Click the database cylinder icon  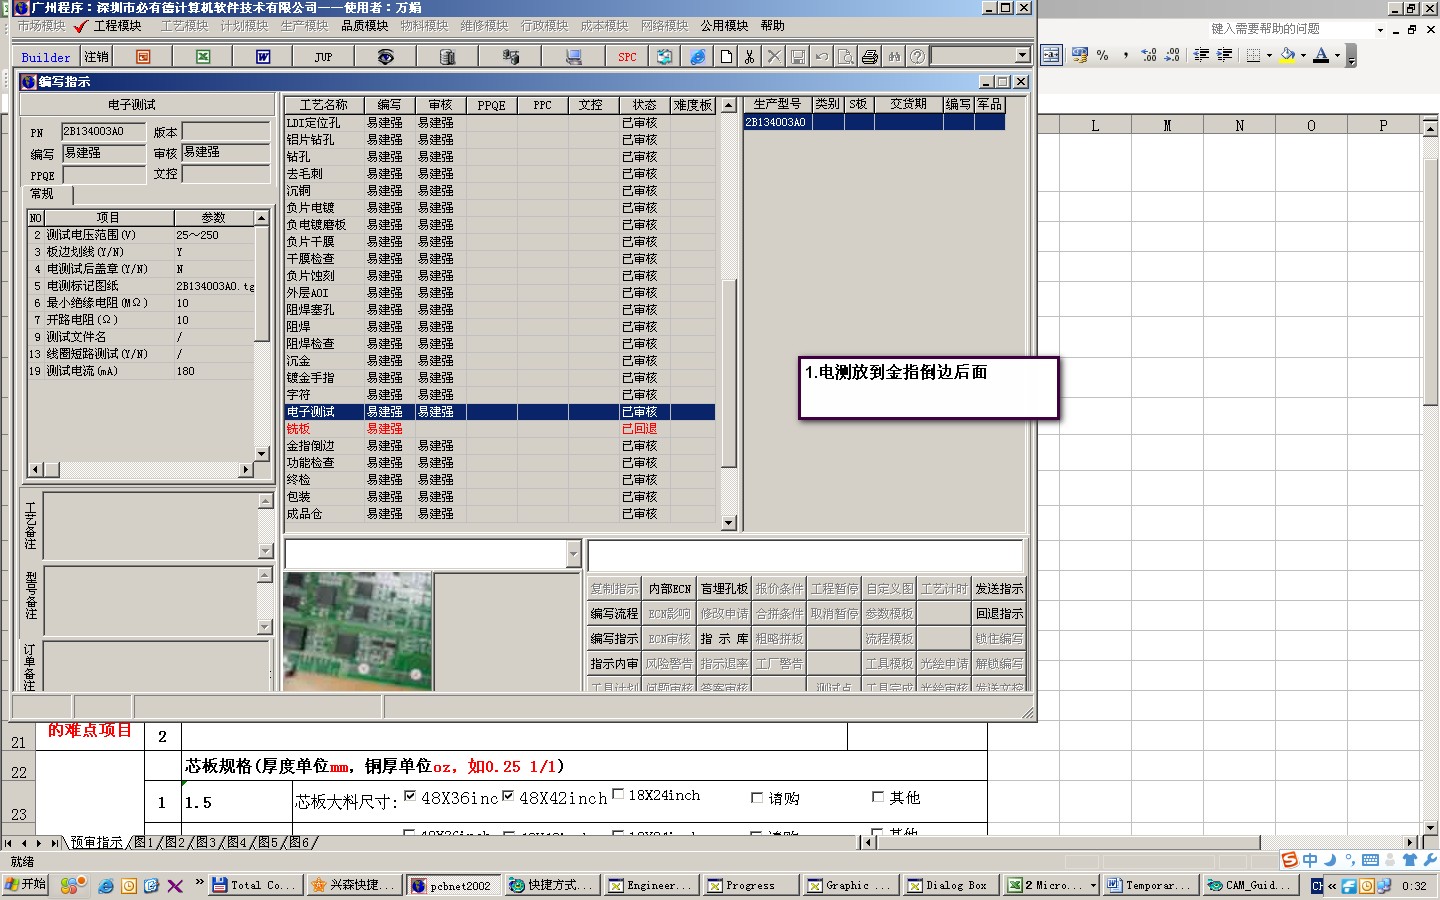click(447, 57)
